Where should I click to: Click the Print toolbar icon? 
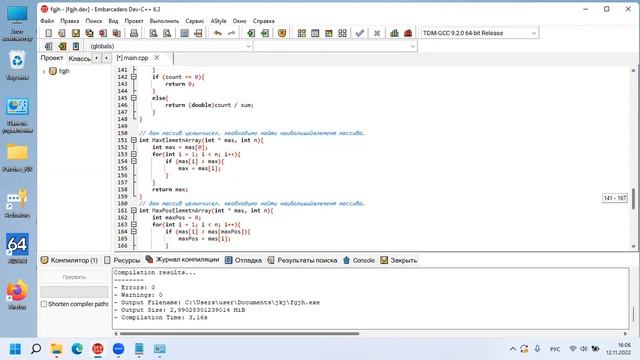click(134, 33)
